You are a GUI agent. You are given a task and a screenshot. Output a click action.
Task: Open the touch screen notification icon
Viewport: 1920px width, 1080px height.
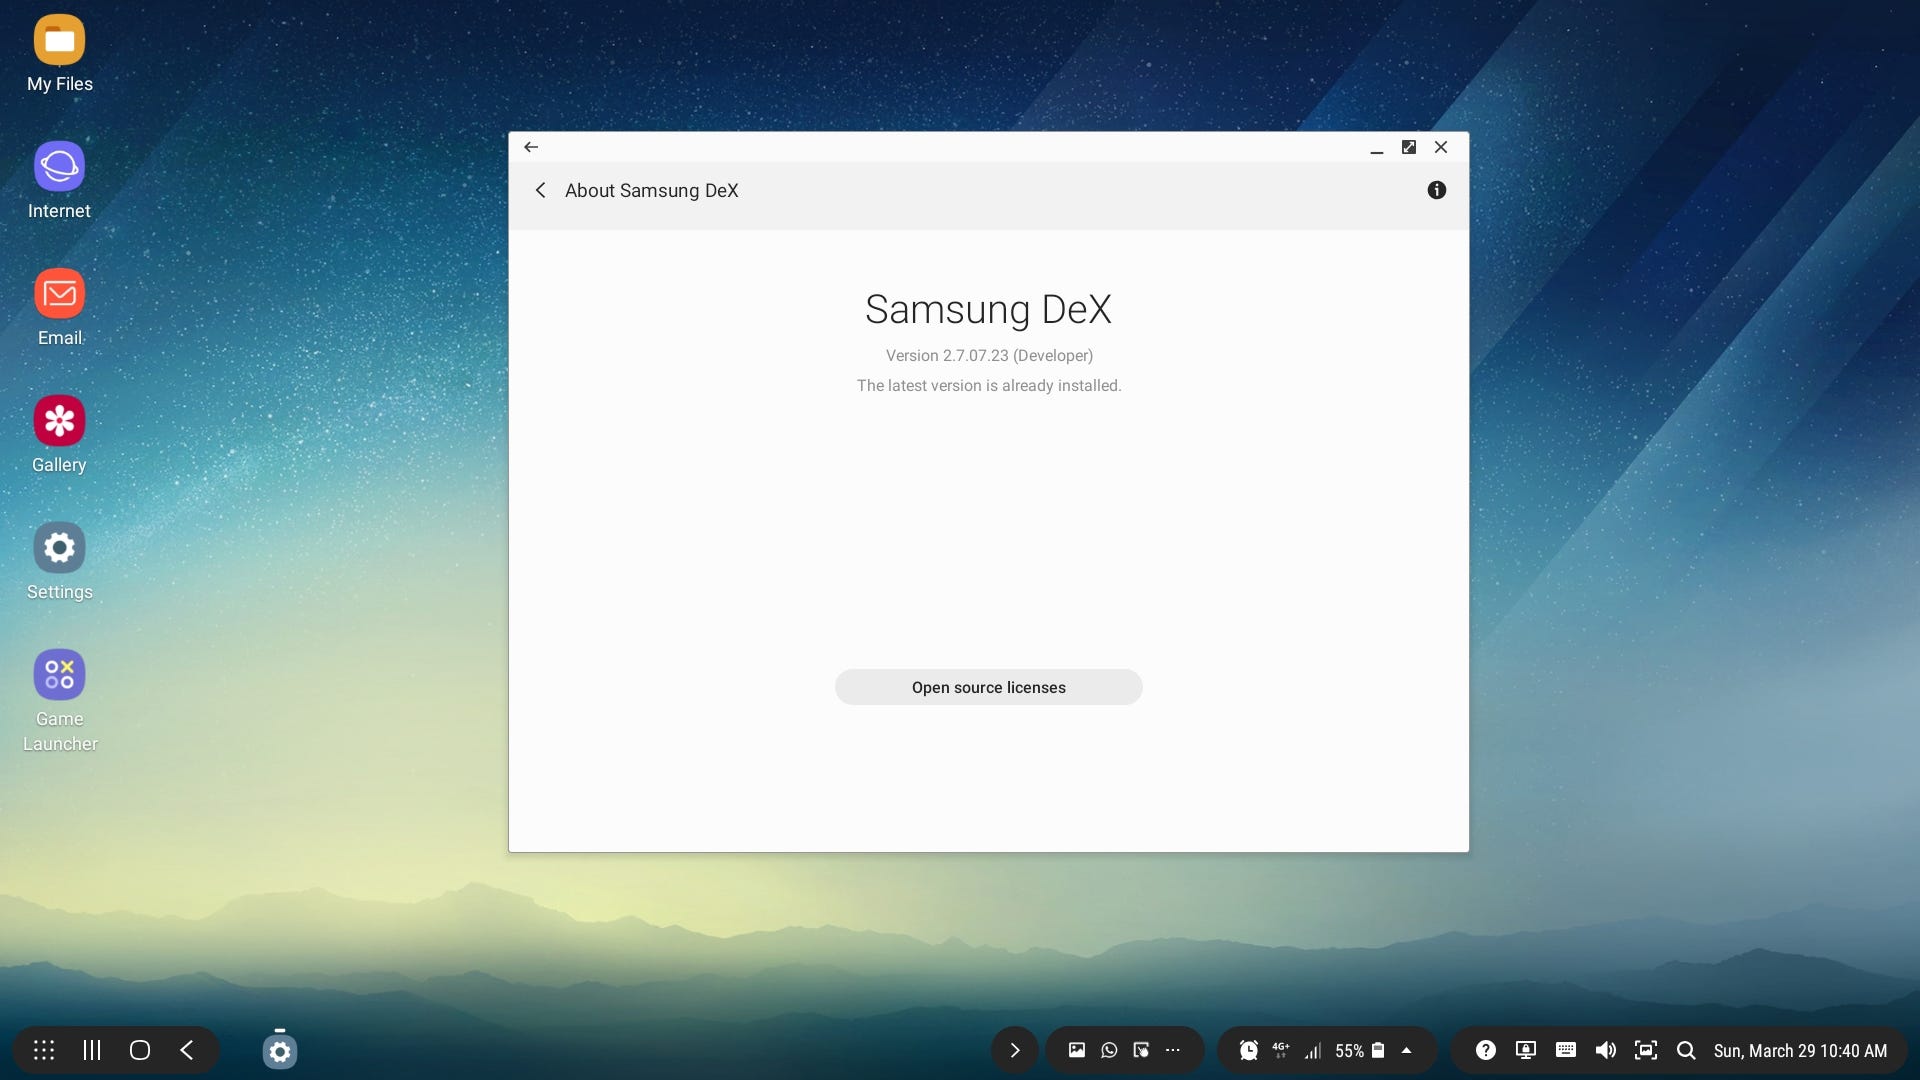(1141, 1050)
